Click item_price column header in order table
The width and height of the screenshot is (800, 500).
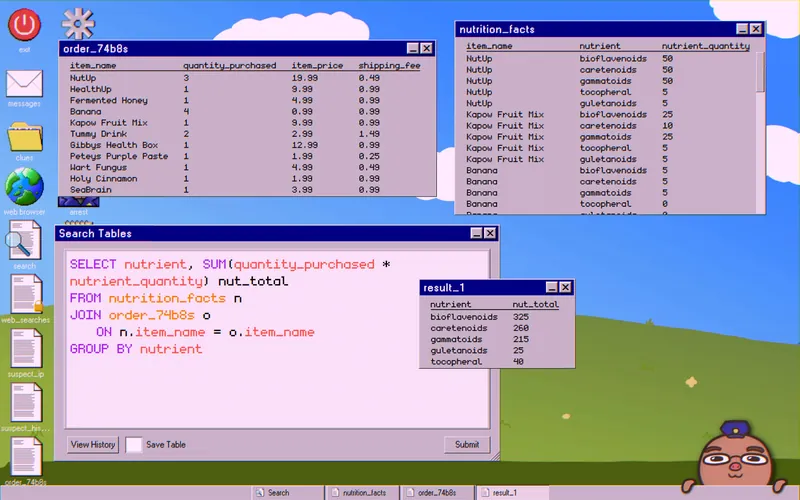[317, 65]
